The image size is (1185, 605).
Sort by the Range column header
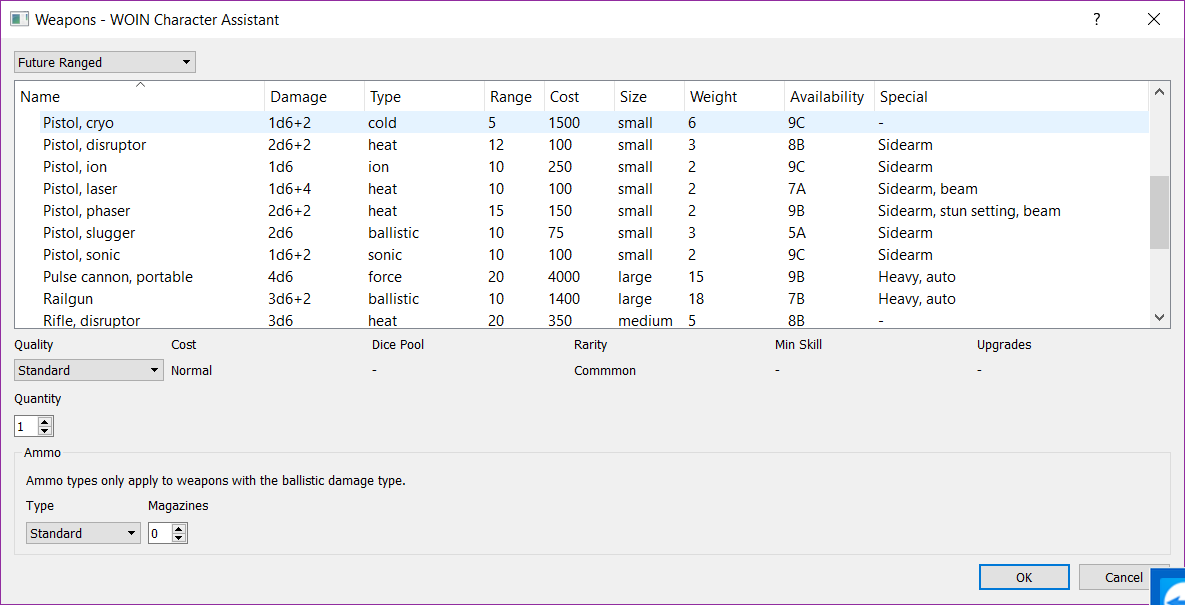[514, 97]
